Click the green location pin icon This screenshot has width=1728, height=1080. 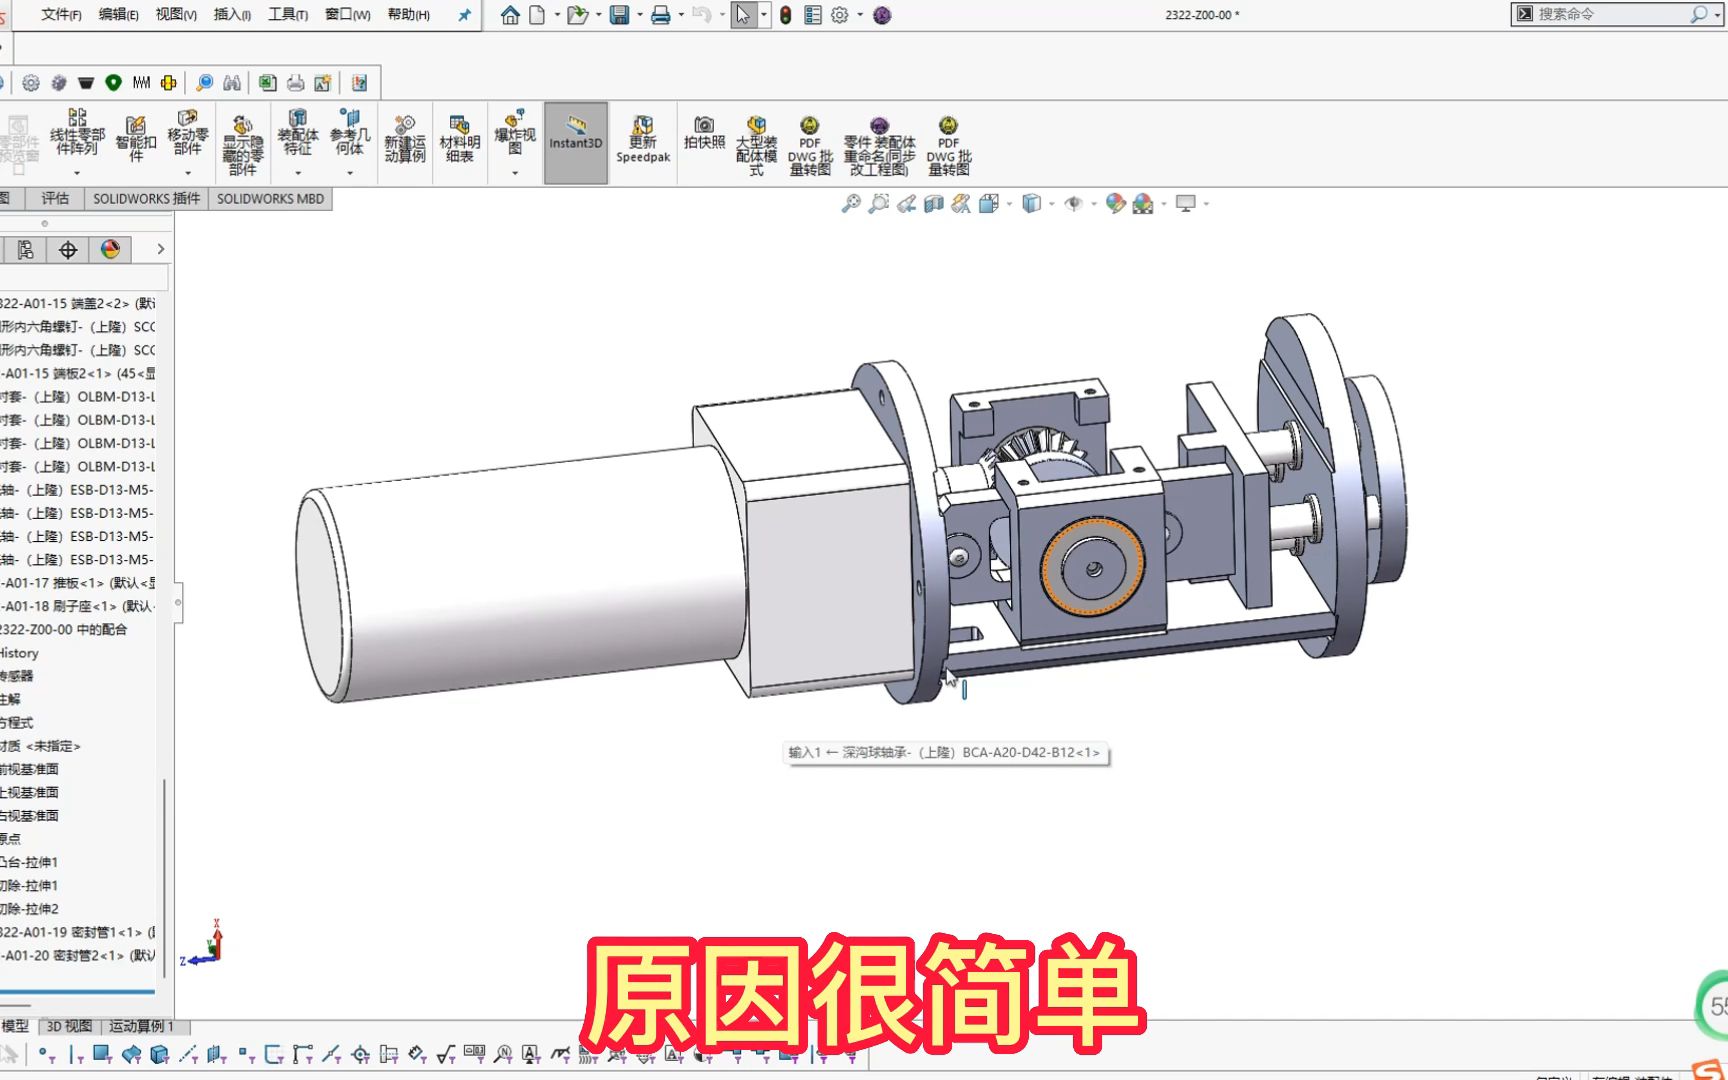click(x=113, y=83)
